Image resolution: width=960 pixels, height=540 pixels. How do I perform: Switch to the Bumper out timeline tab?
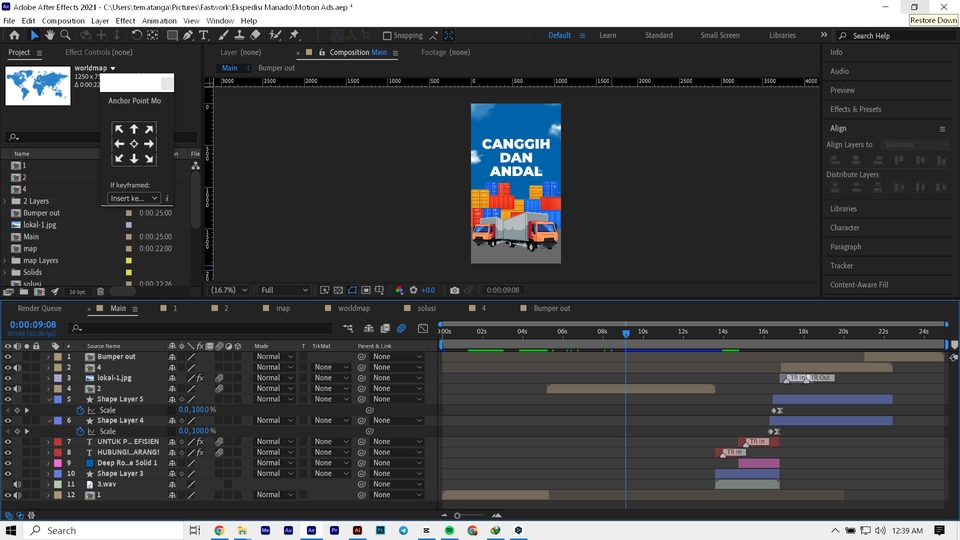tap(552, 309)
